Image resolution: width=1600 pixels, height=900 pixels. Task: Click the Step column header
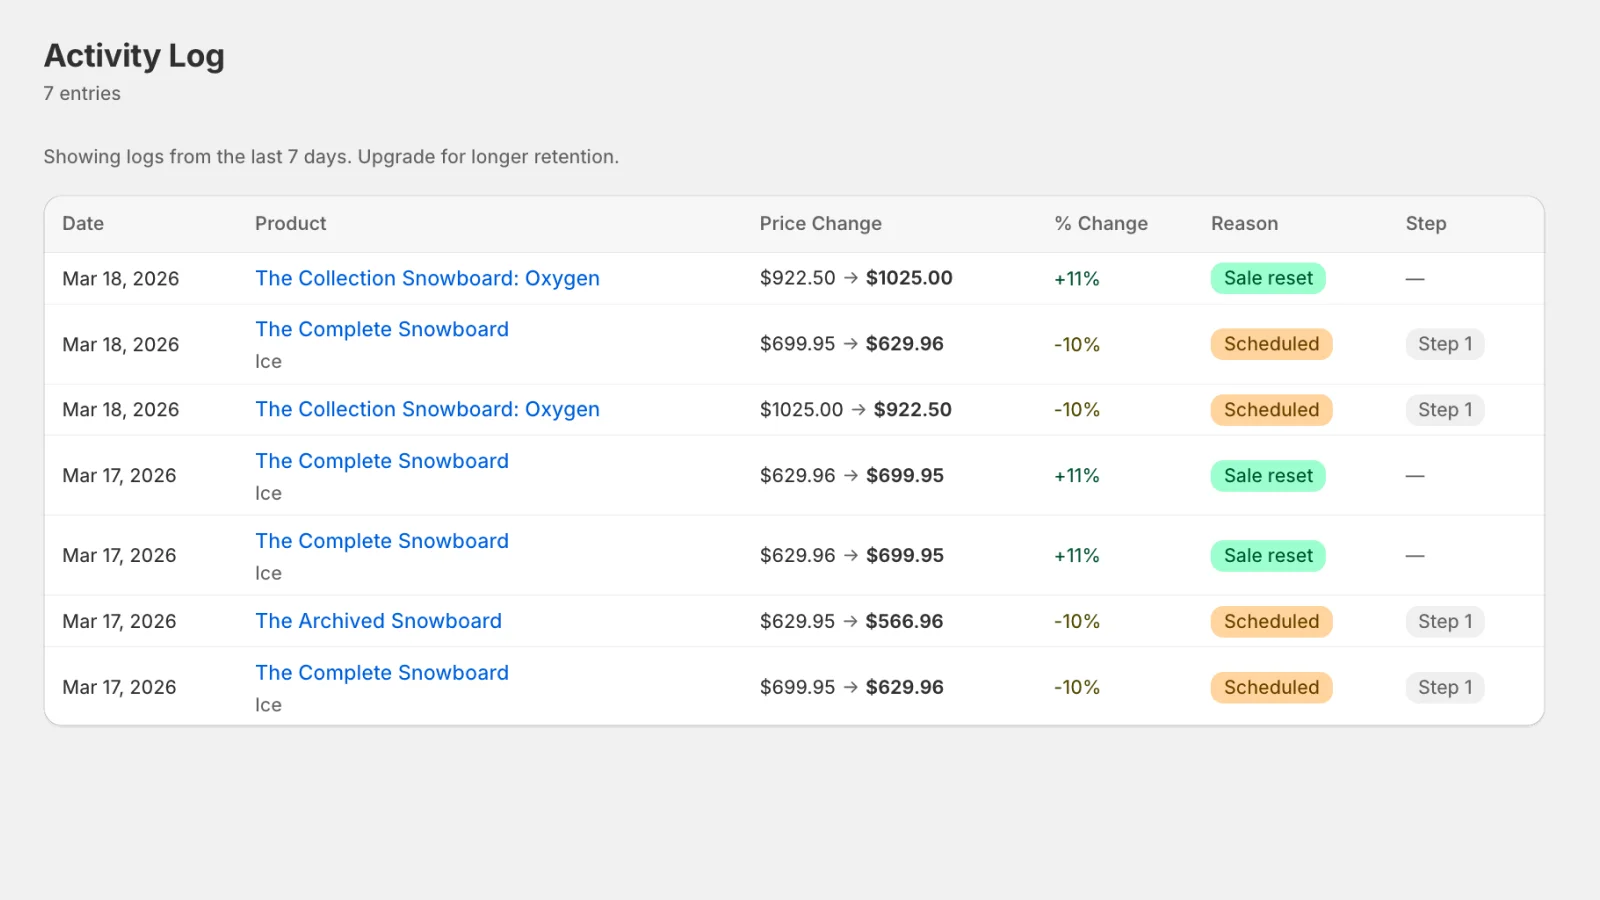(x=1425, y=224)
